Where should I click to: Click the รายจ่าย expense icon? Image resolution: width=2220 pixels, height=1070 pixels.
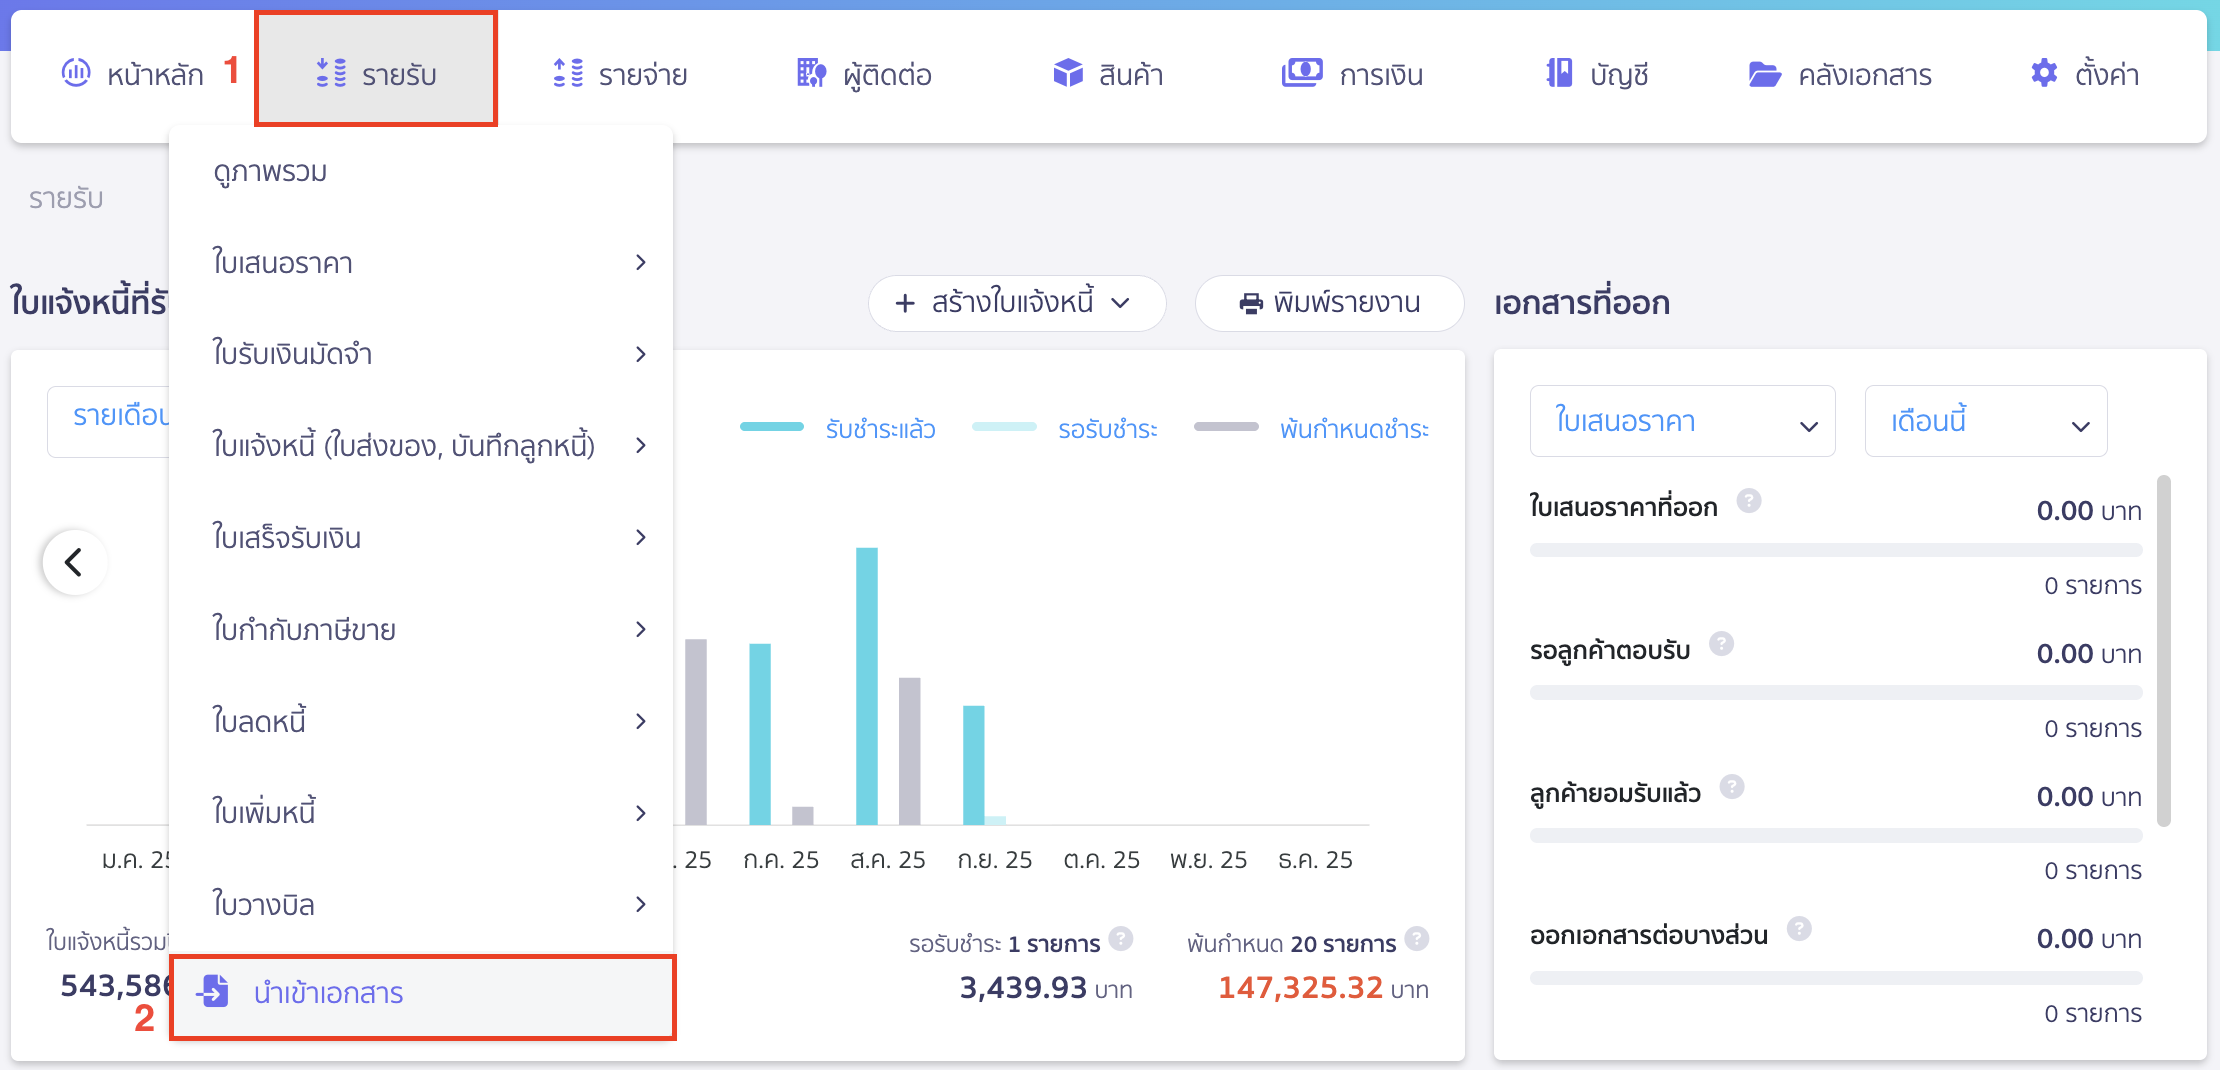coord(568,73)
